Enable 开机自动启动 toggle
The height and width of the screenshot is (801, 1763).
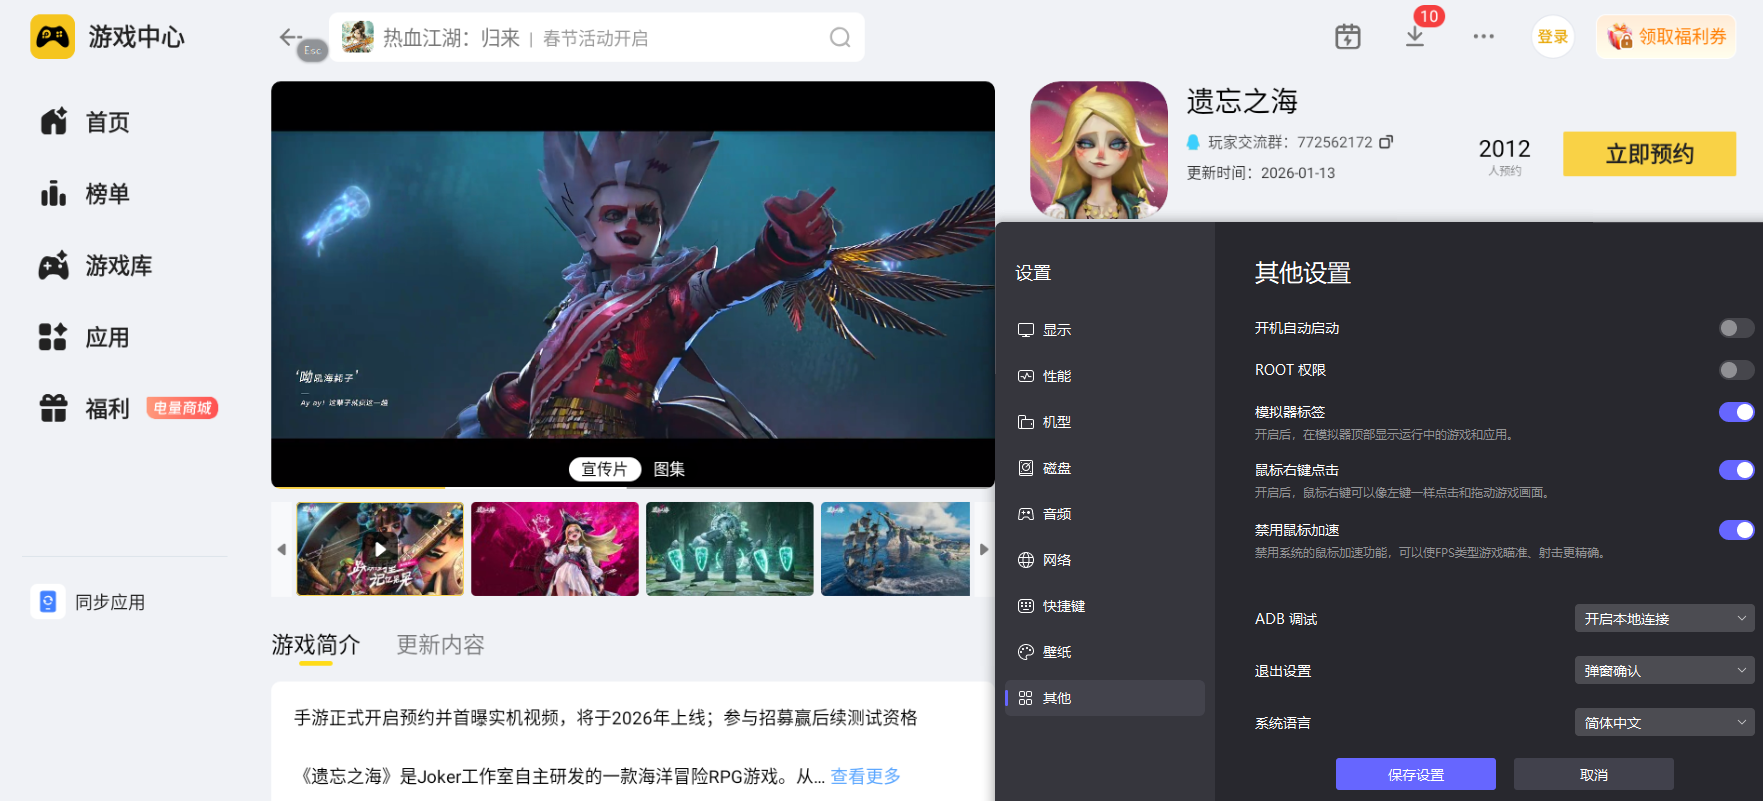point(1736,328)
